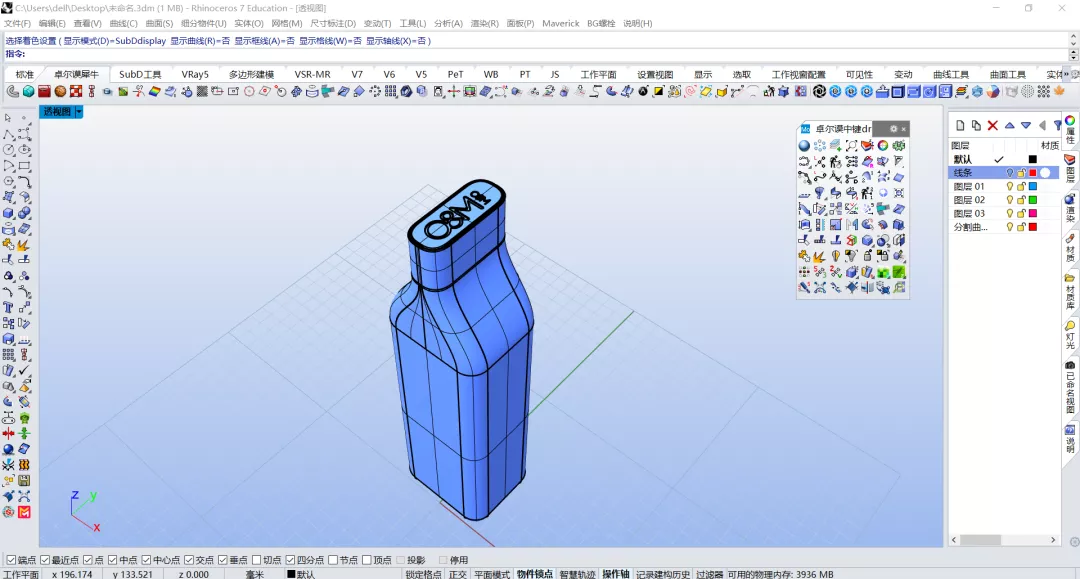Change the blue color swatch of 图层 01
The width and height of the screenshot is (1080, 579).
(1032, 187)
